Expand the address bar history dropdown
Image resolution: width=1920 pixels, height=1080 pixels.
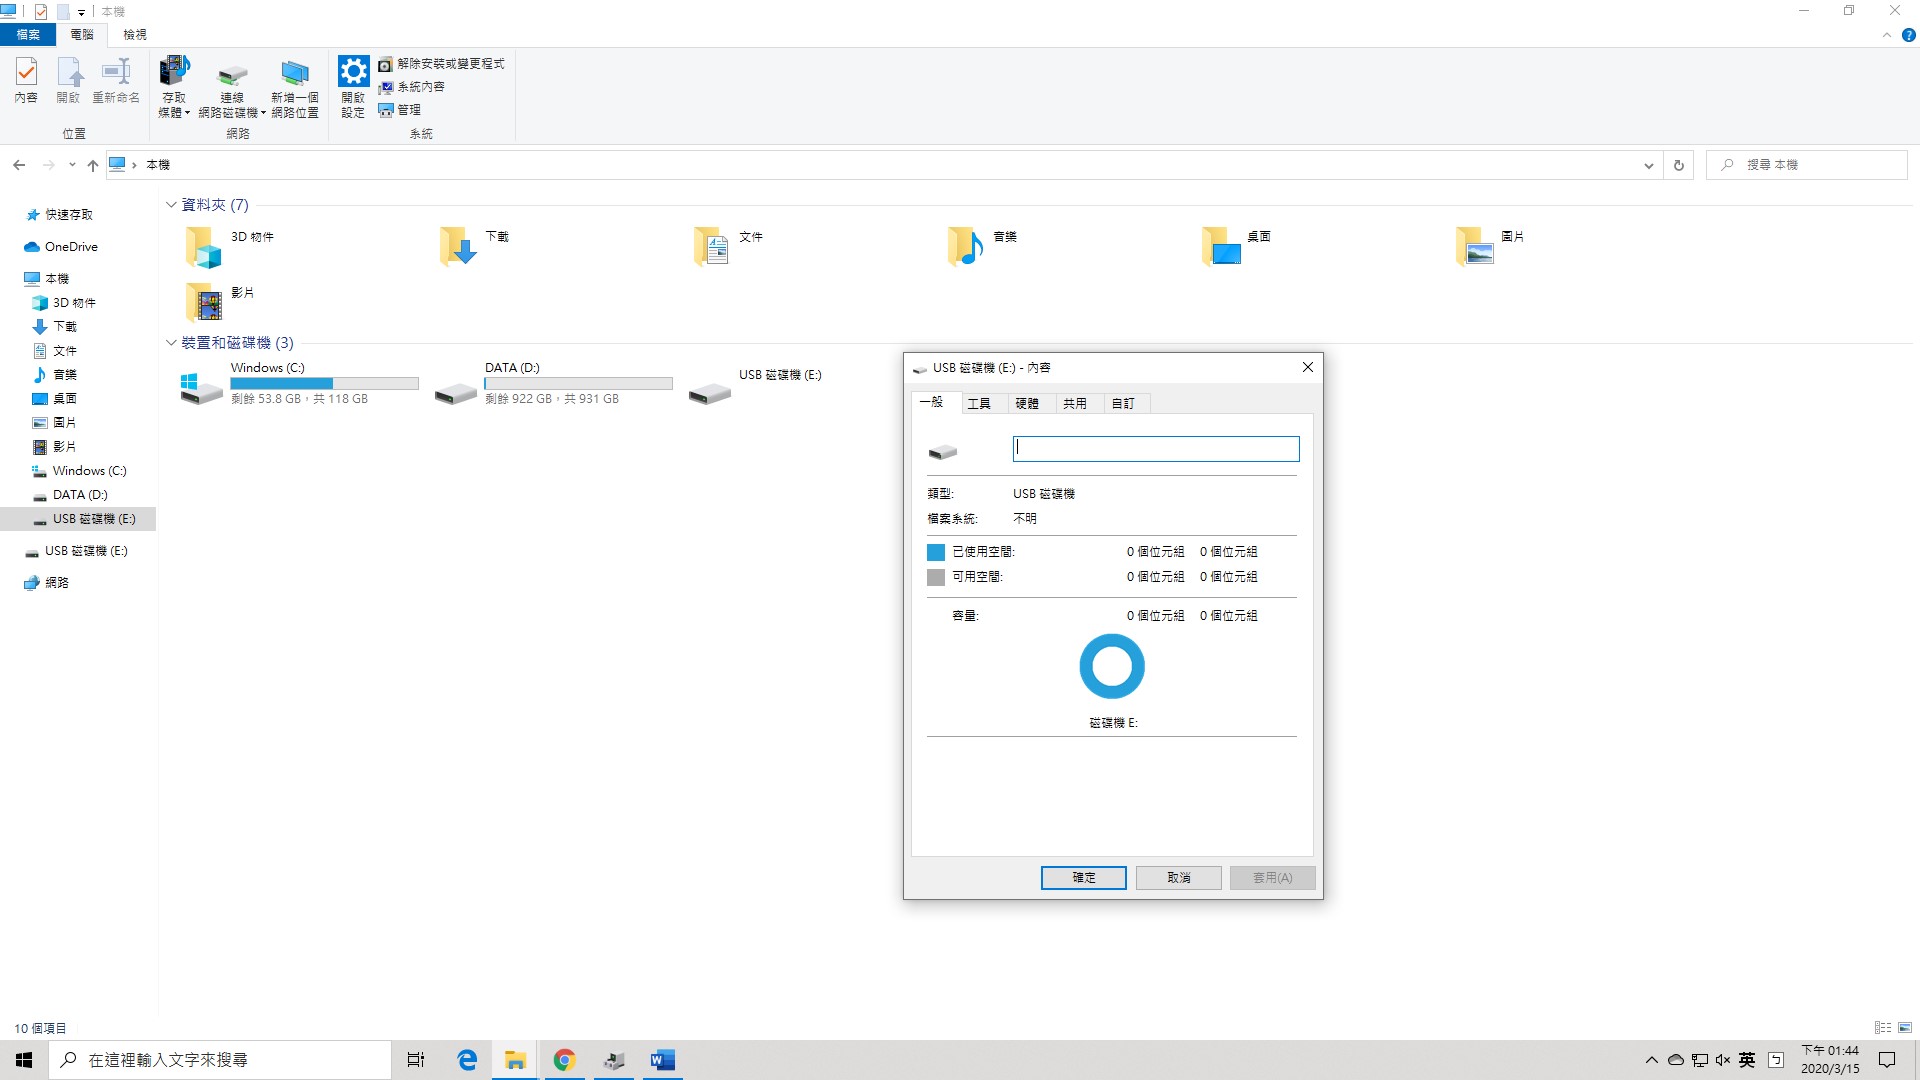(x=1648, y=165)
